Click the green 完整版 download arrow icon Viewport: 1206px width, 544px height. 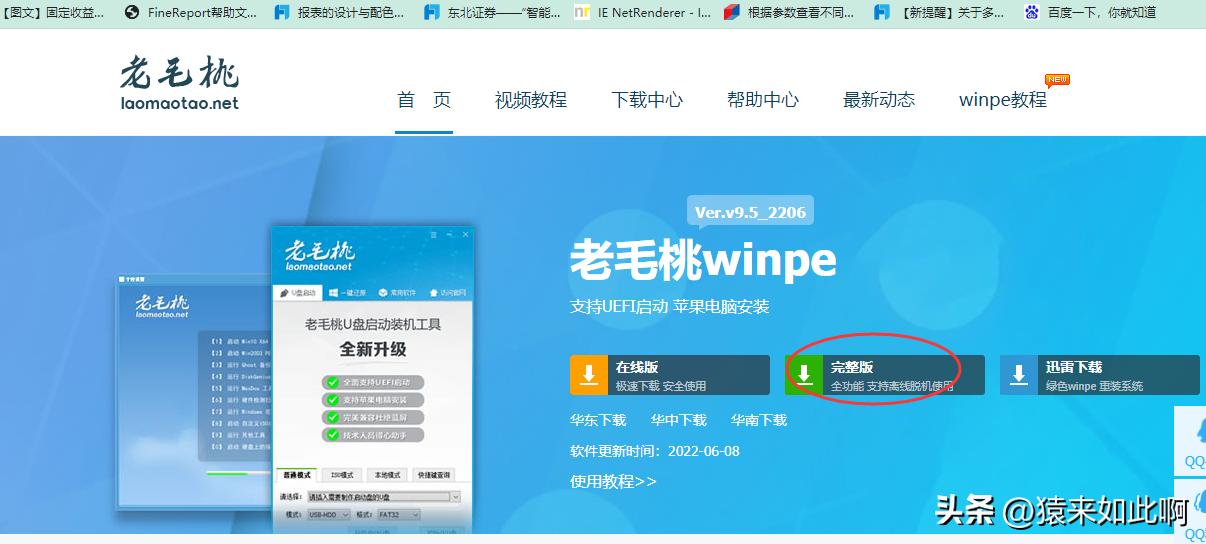(804, 375)
